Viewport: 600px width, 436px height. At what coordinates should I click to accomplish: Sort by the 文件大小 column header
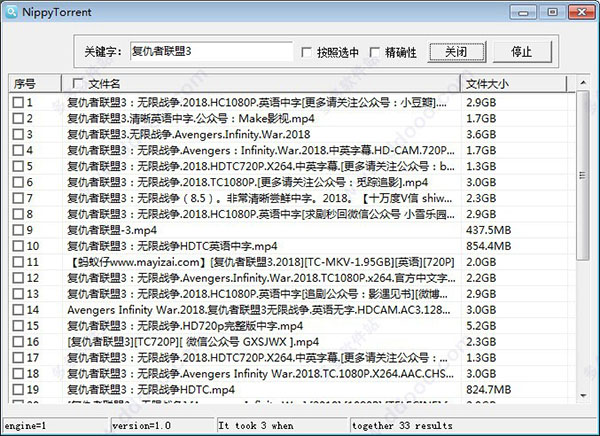tap(514, 83)
